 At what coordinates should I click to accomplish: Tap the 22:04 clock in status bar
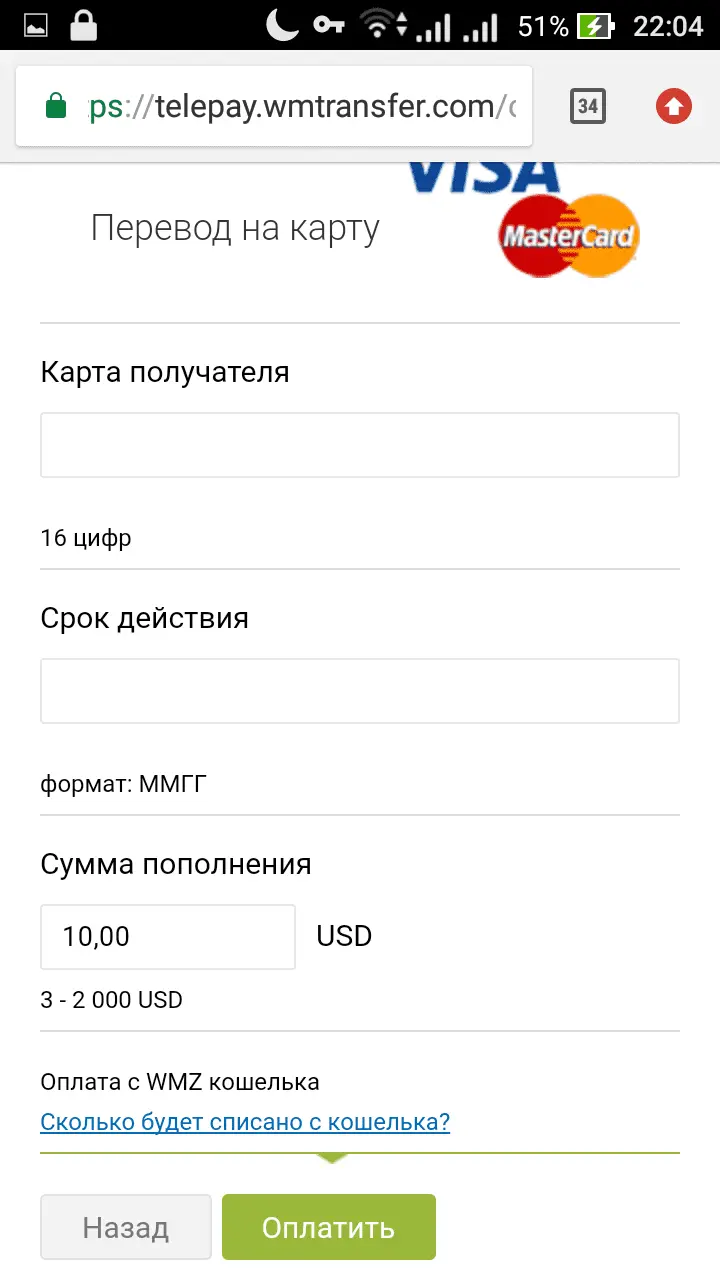[668, 26]
